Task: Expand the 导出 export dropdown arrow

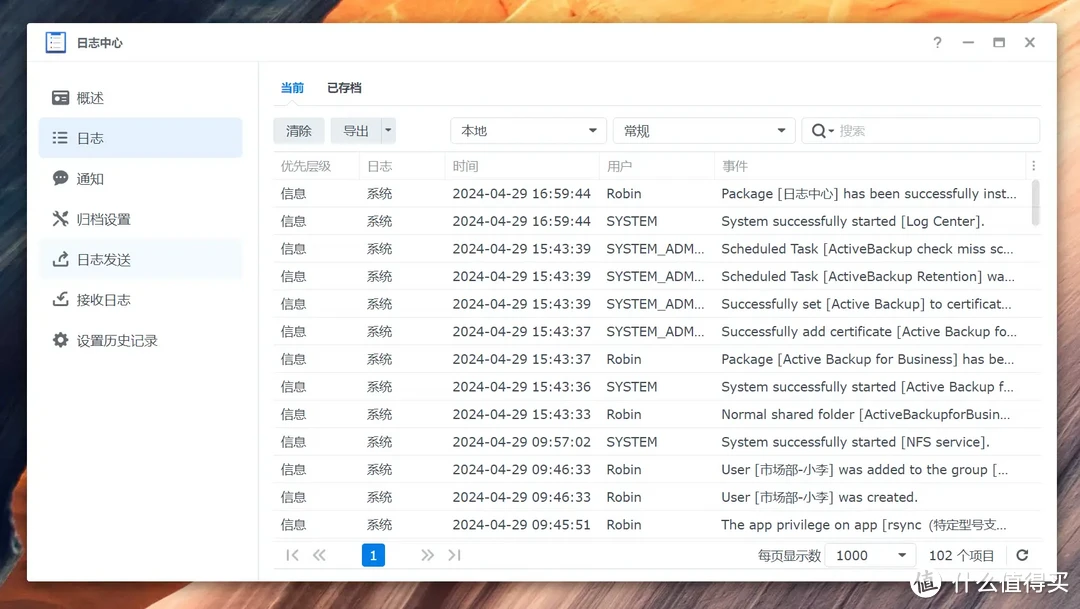Action: point(388,131)
